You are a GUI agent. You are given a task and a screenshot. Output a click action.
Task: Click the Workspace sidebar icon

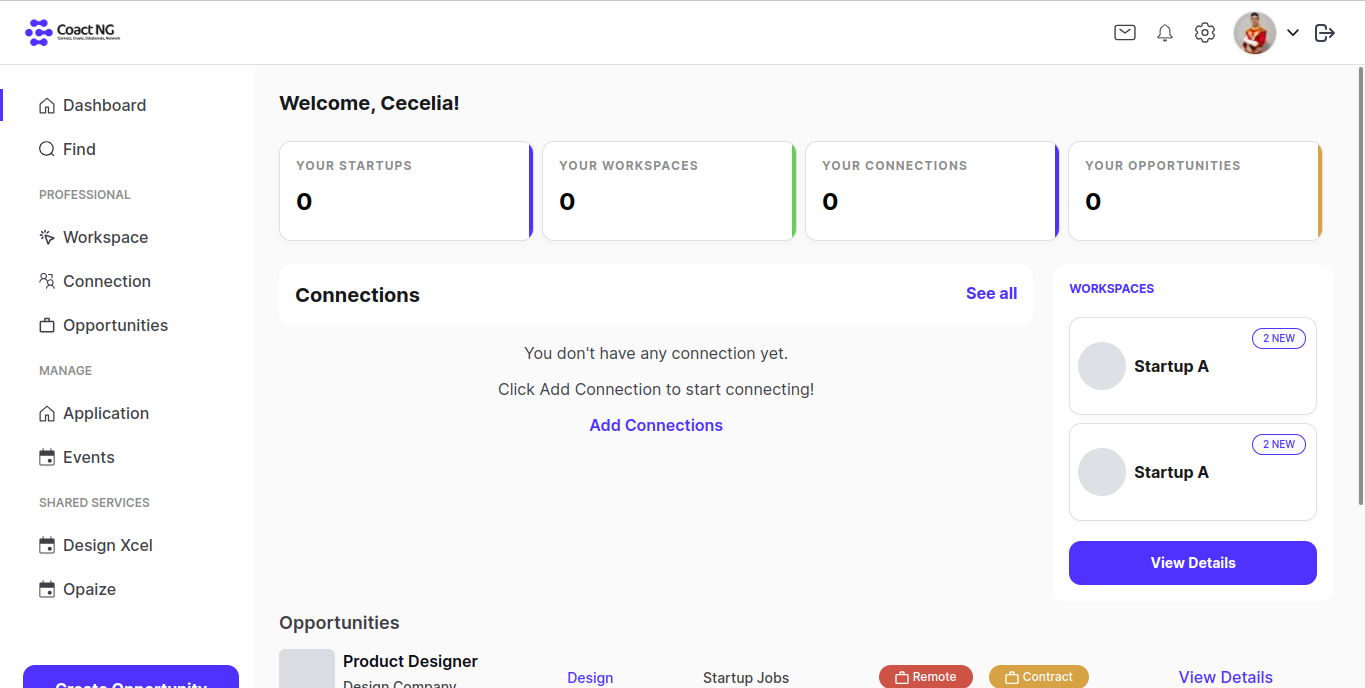(47, 238)
